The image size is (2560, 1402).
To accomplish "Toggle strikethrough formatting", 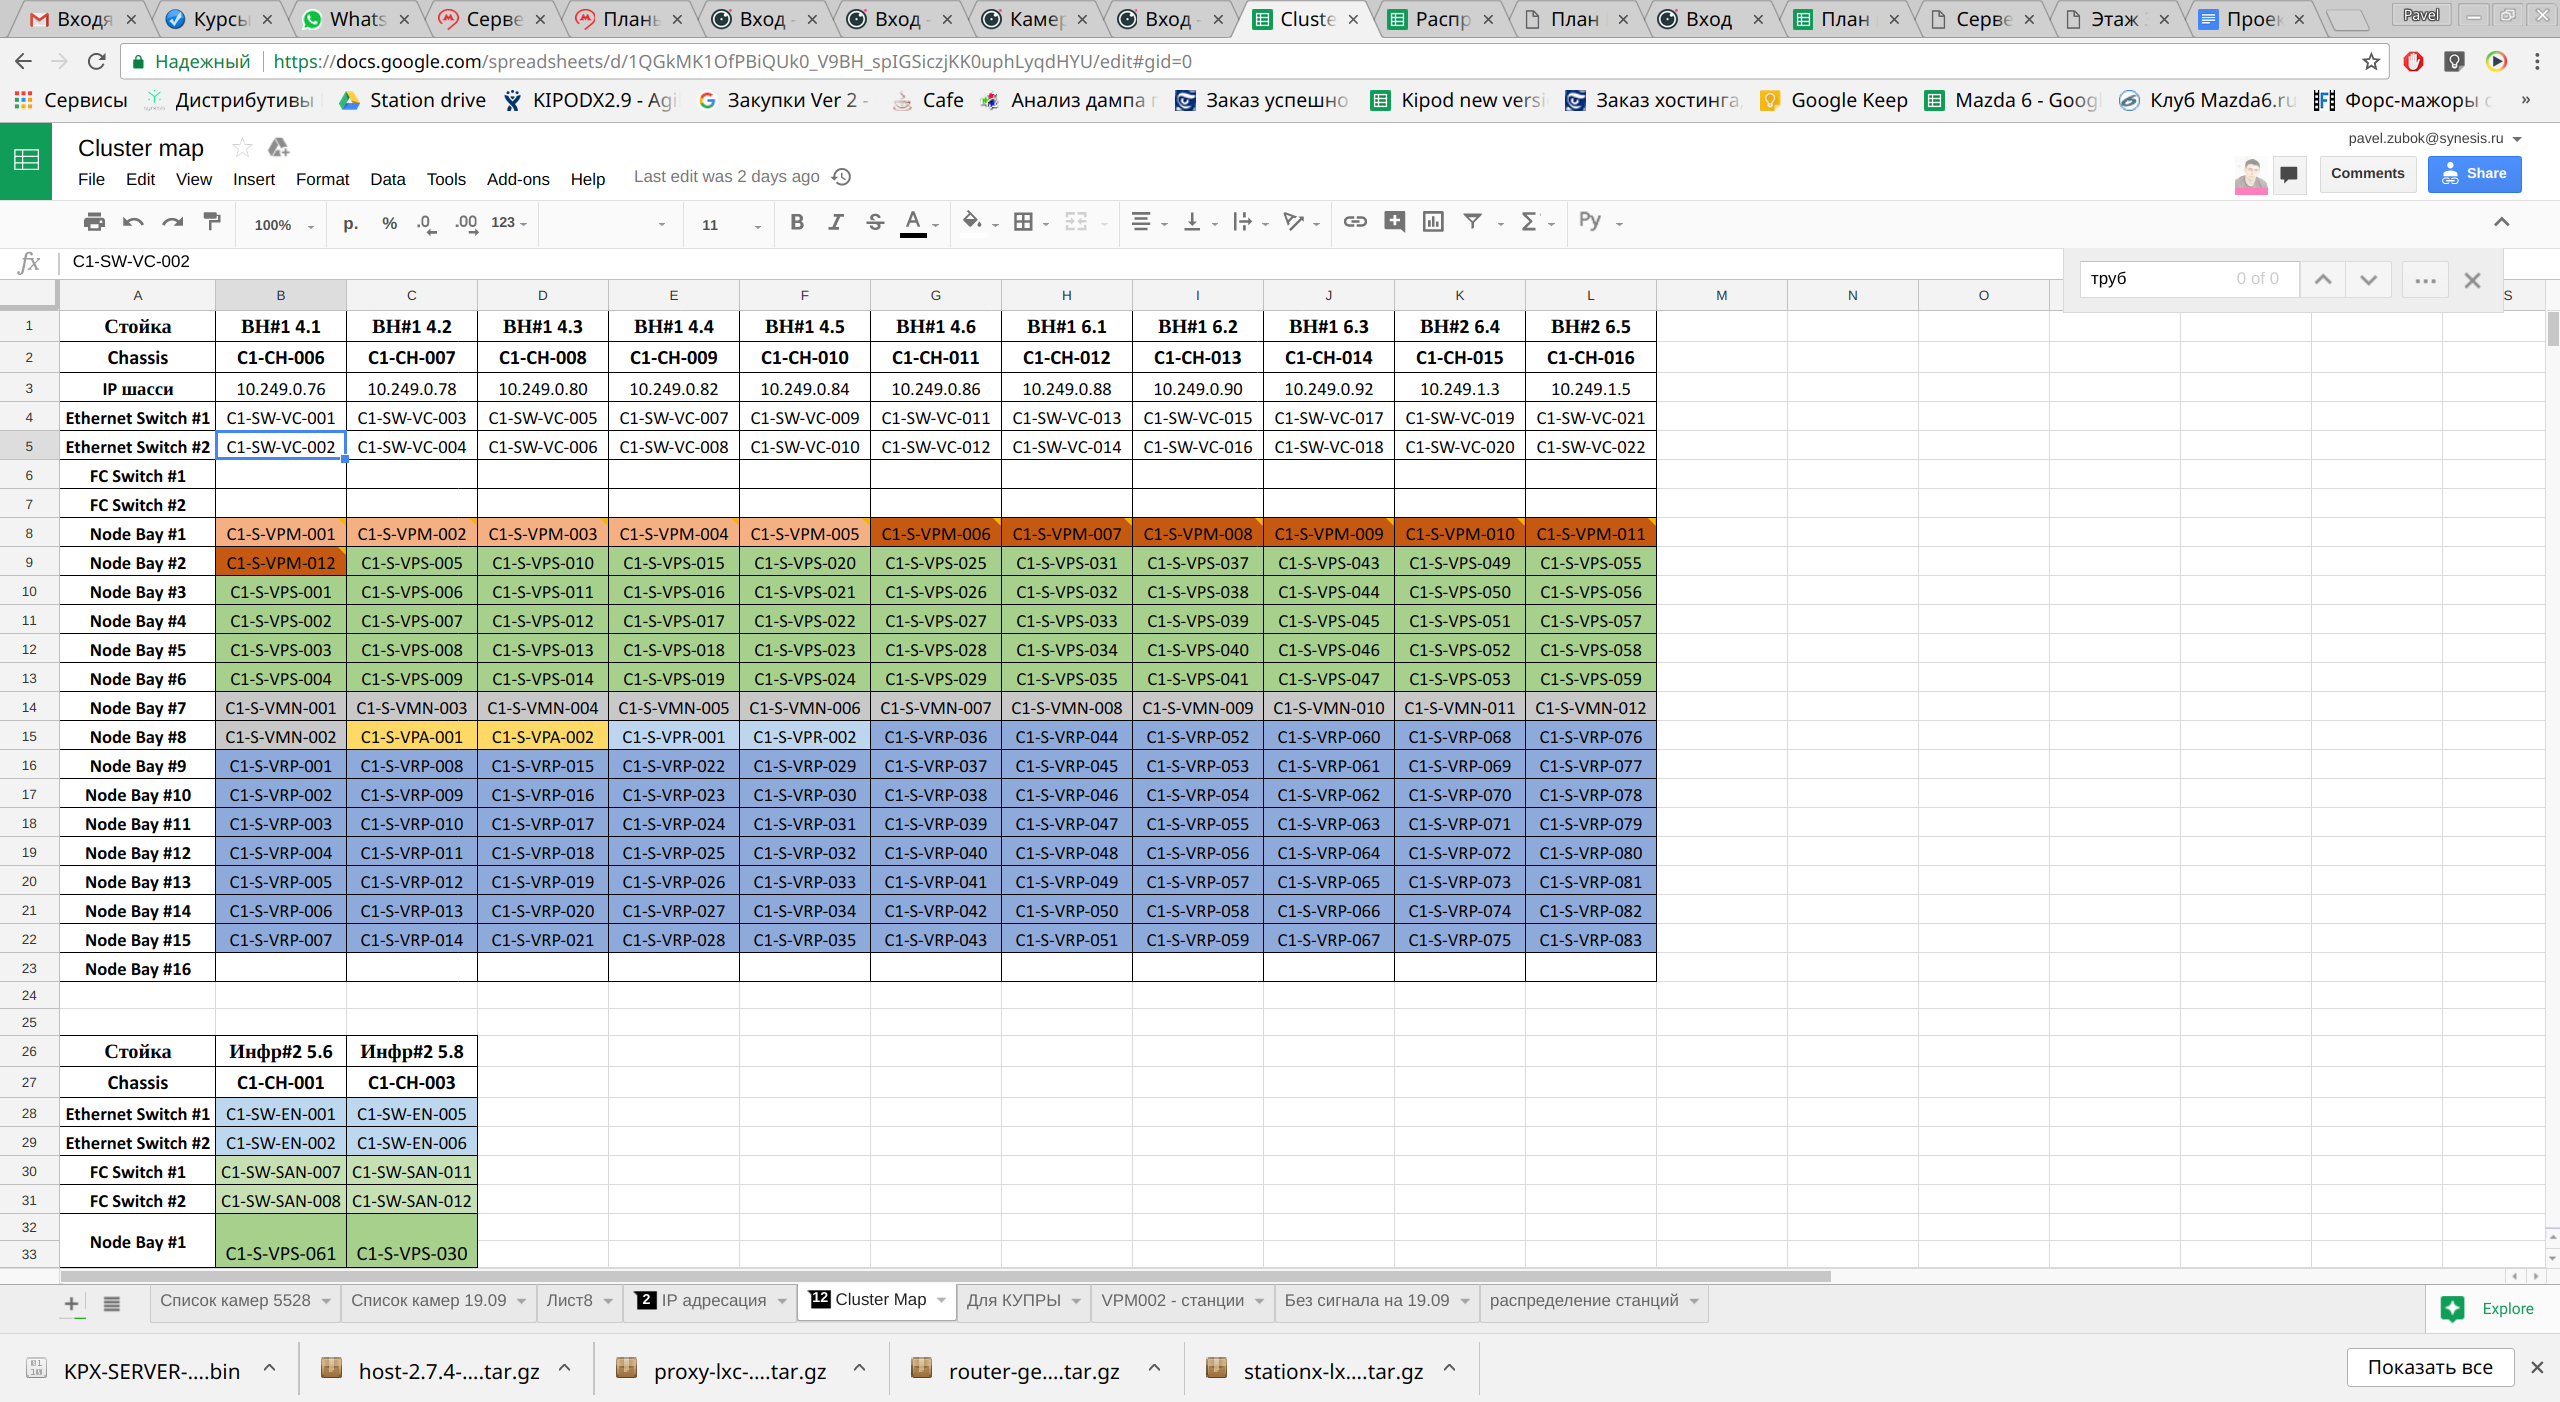I will pos(875,222).
